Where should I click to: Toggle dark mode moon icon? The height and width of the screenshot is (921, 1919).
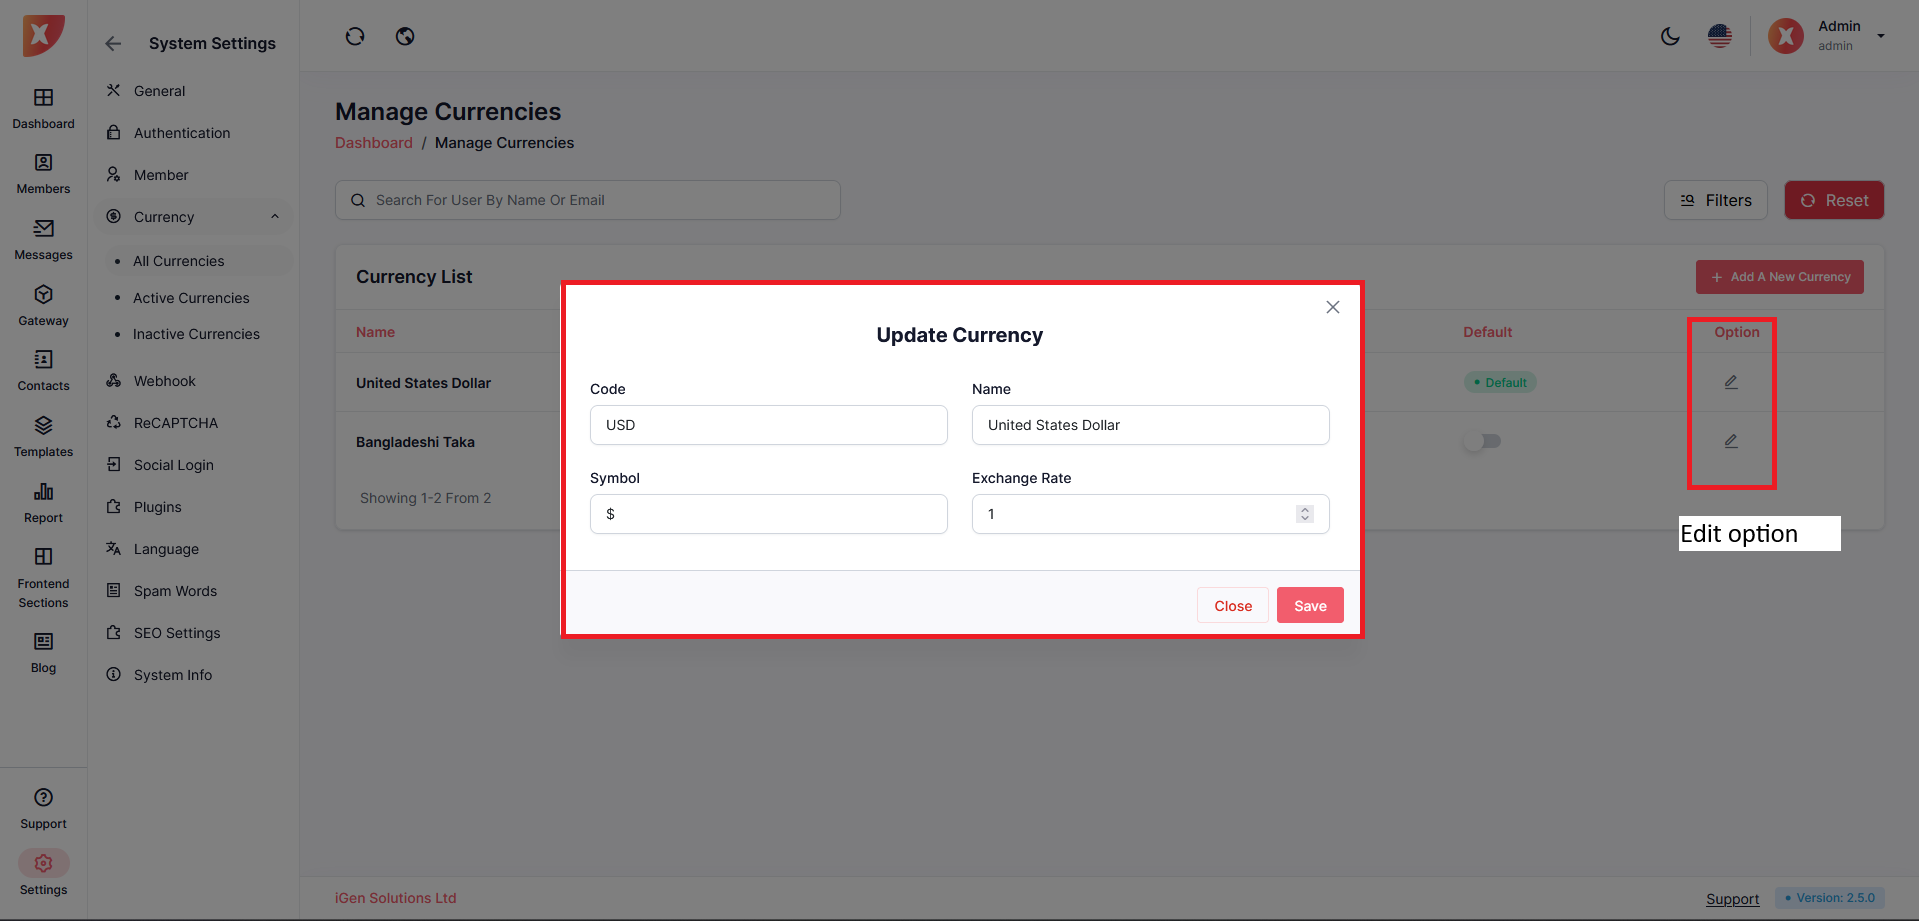pos(1670,37)
